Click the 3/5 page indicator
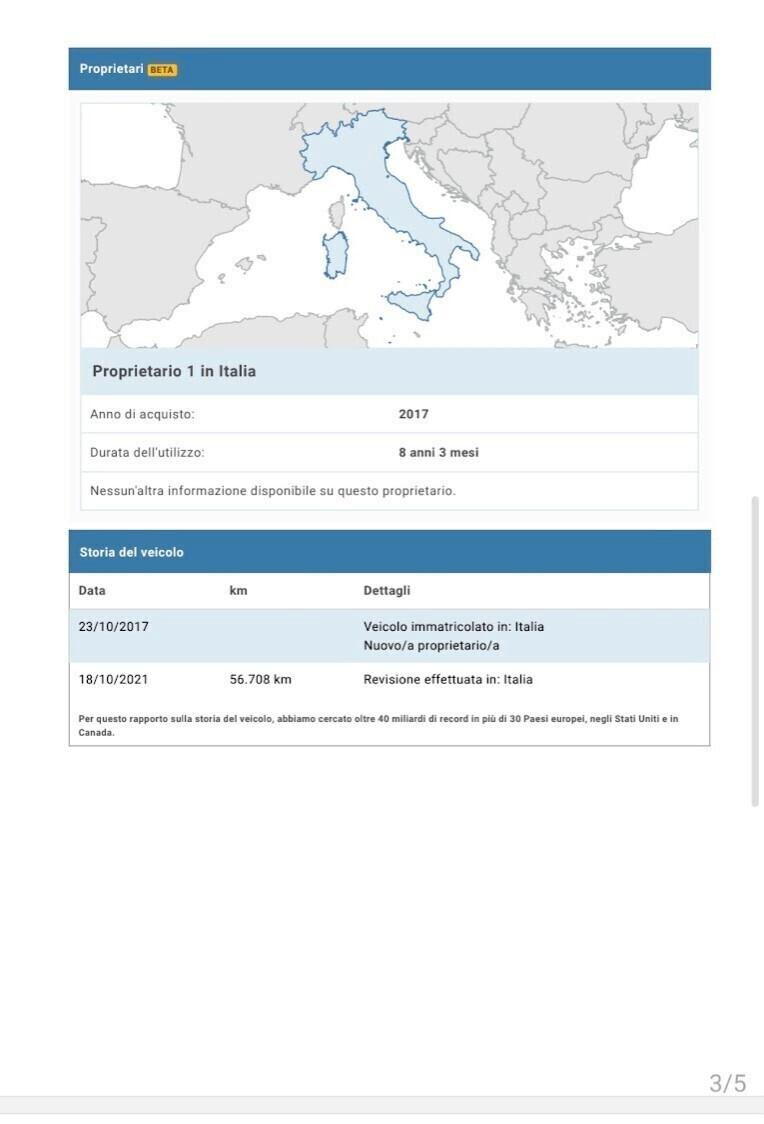 (x=728, y=1083)
